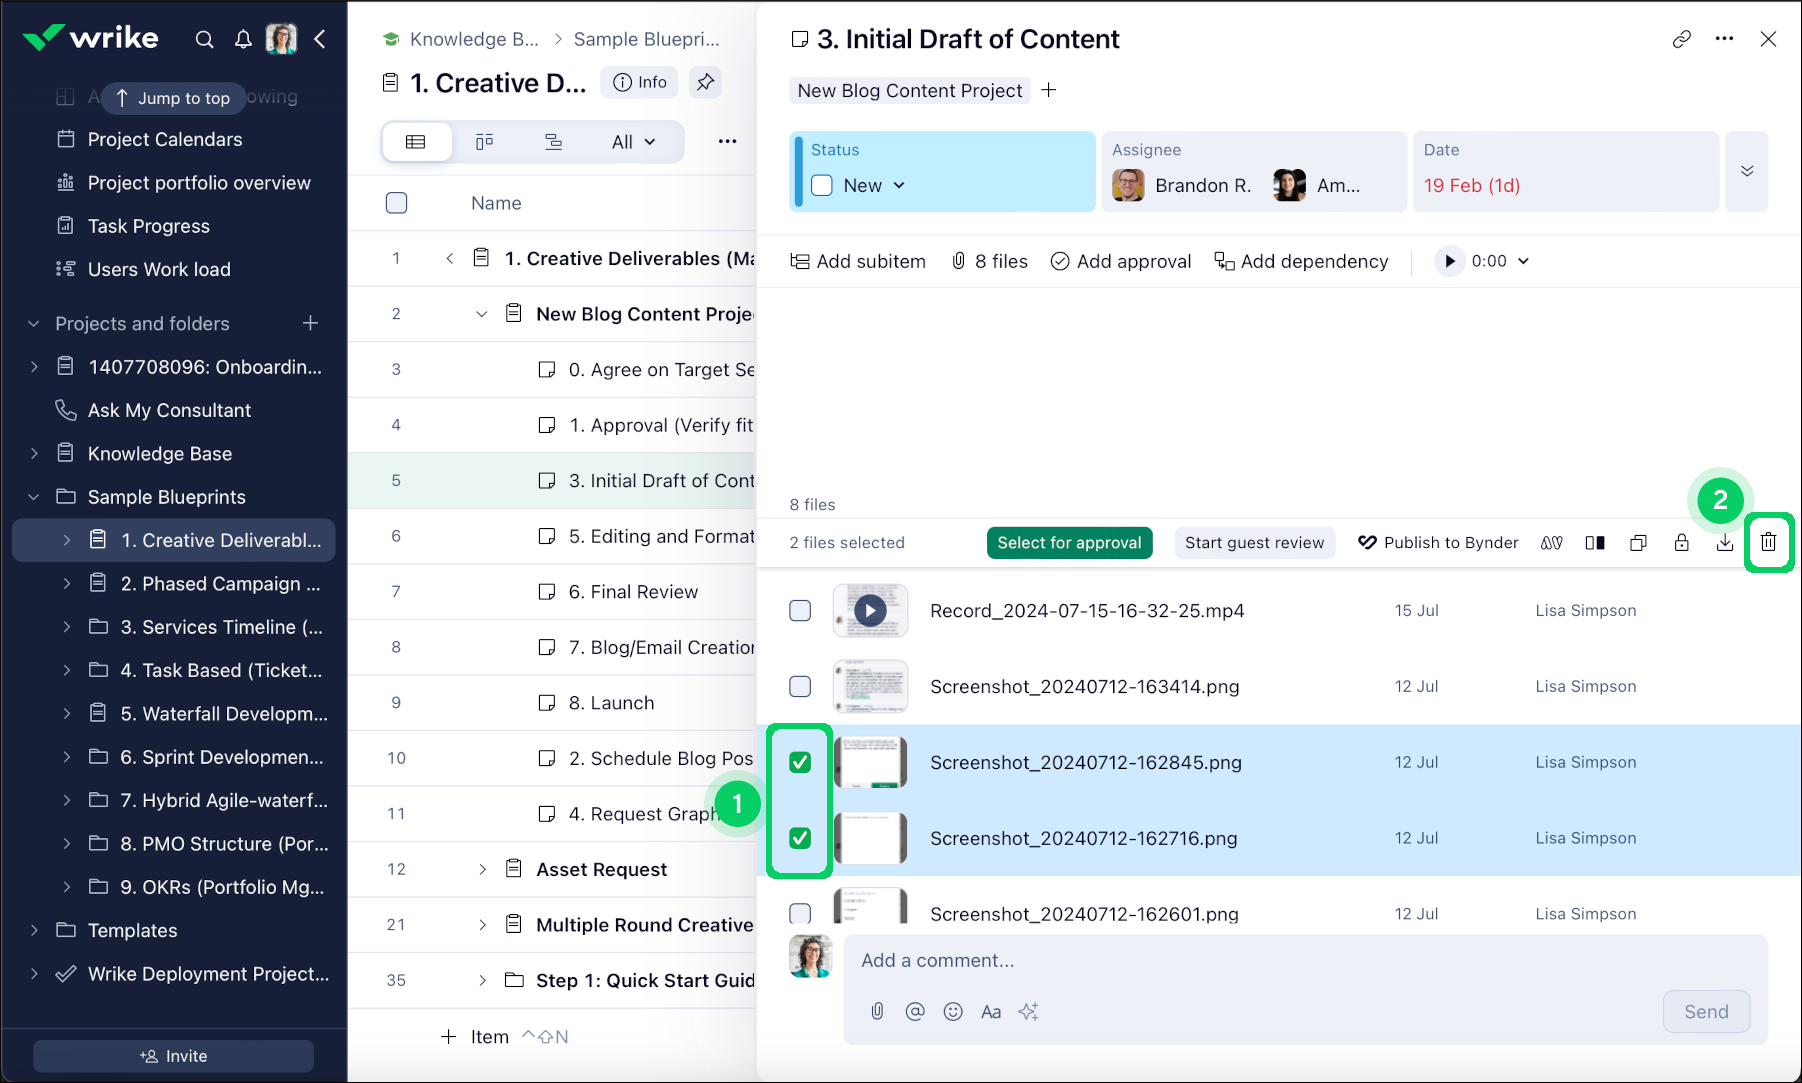Select the Record_2024-07-15 mp4 file checkbox
Image resolution: width=1802 pixels, height=1083 pixels.
point(800,610)
